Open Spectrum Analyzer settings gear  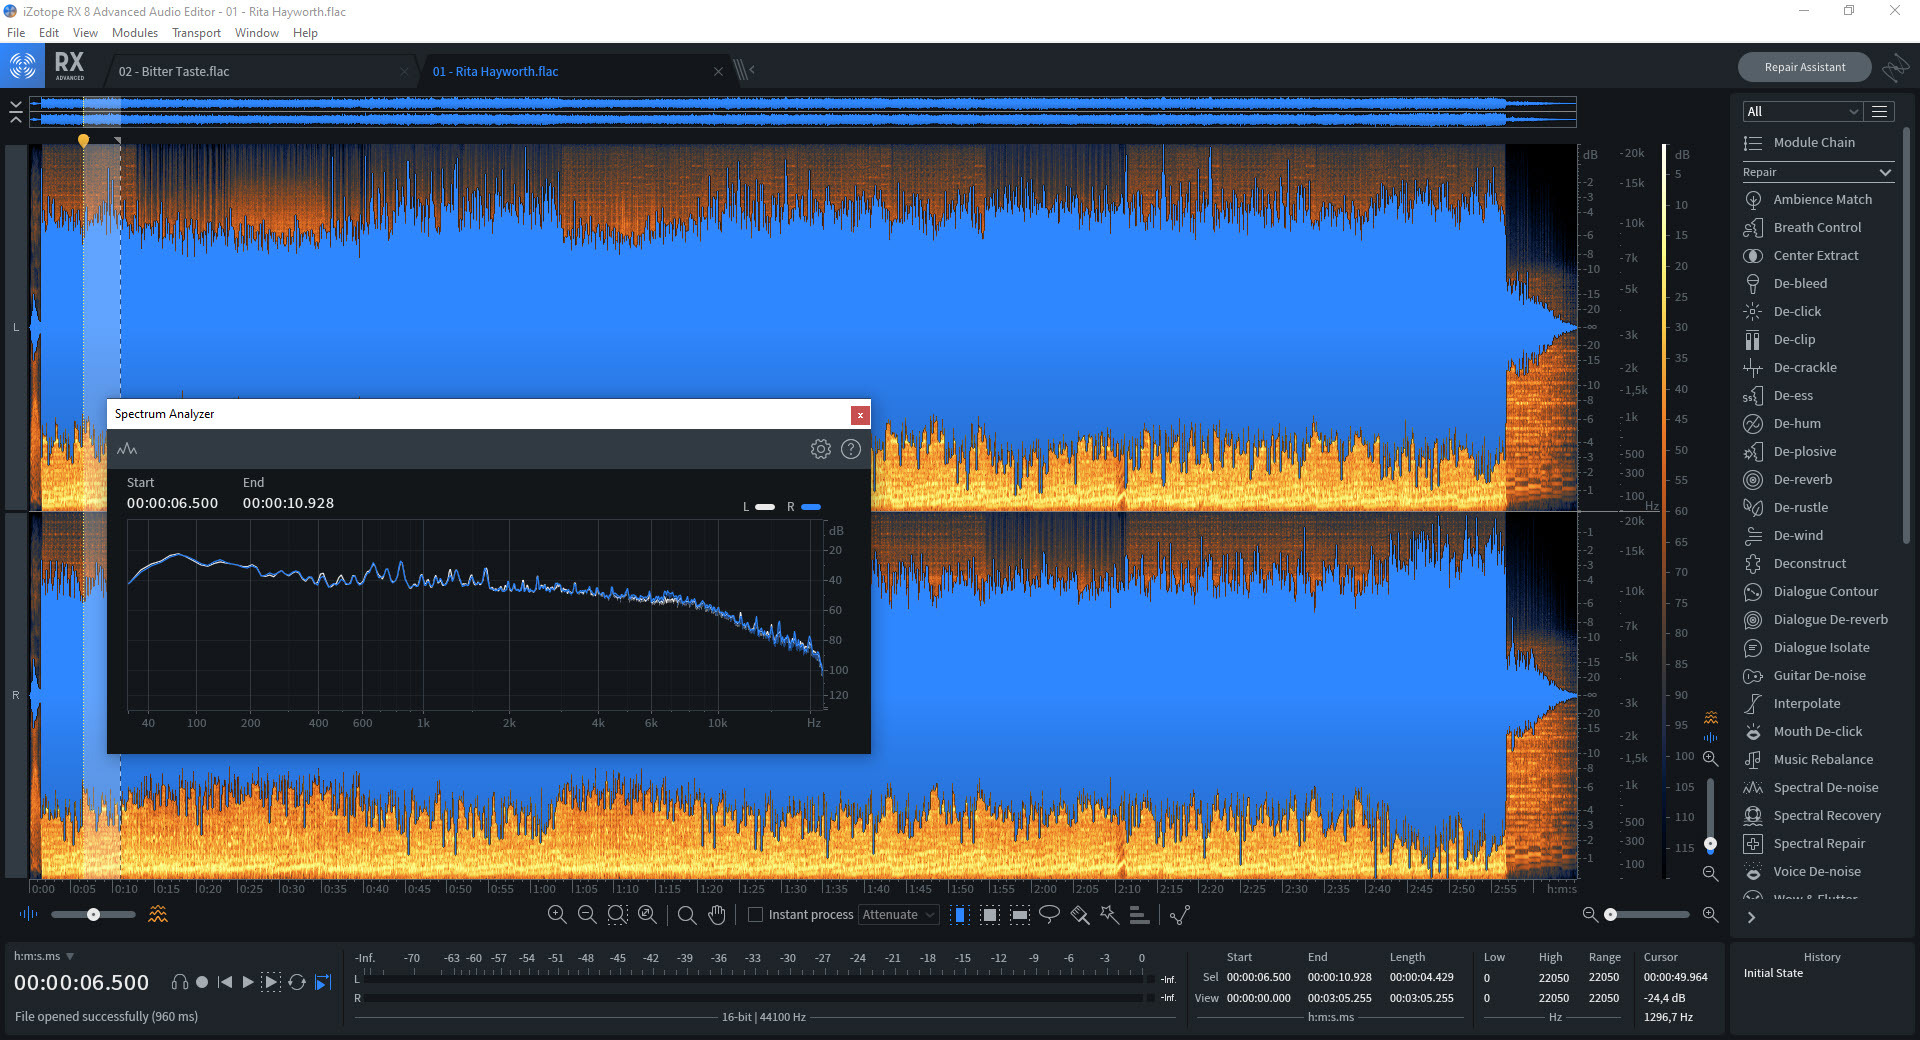[x=820, y=449]
